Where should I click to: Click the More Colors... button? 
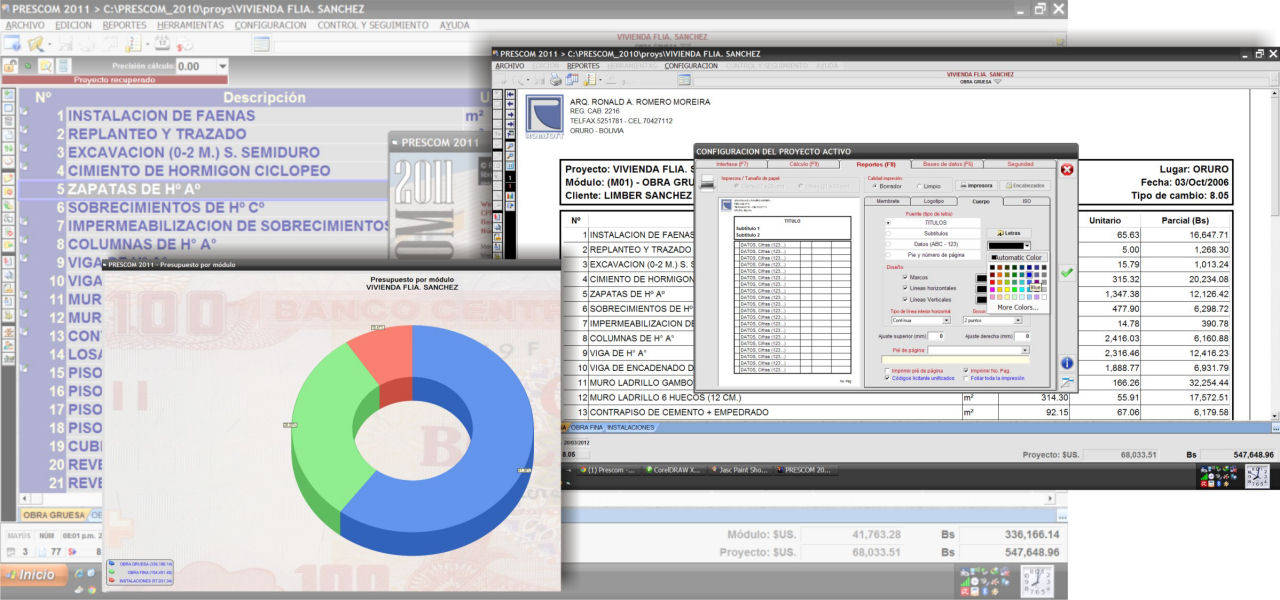[x=1018, y=308]
